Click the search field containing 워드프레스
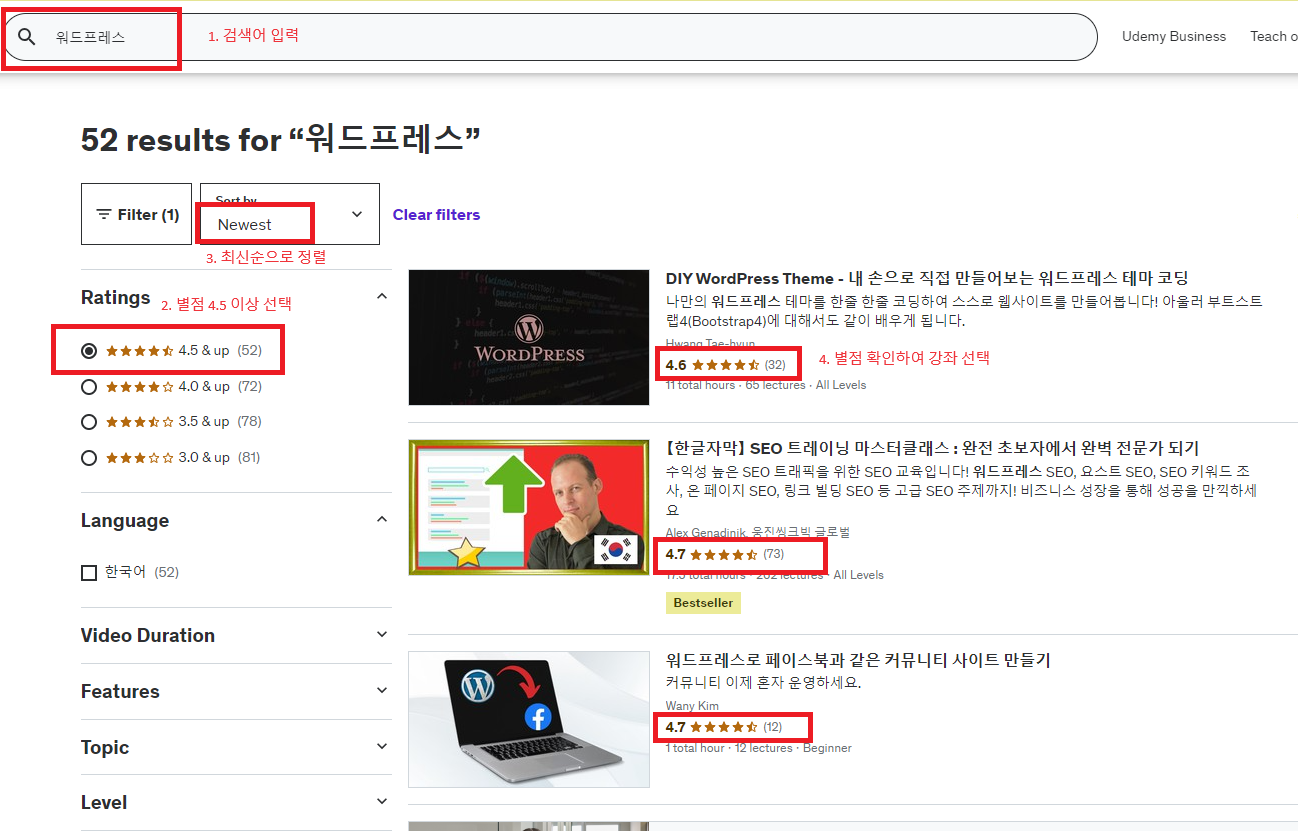The height and width of the screenshot is (831, 1298). 550,37
